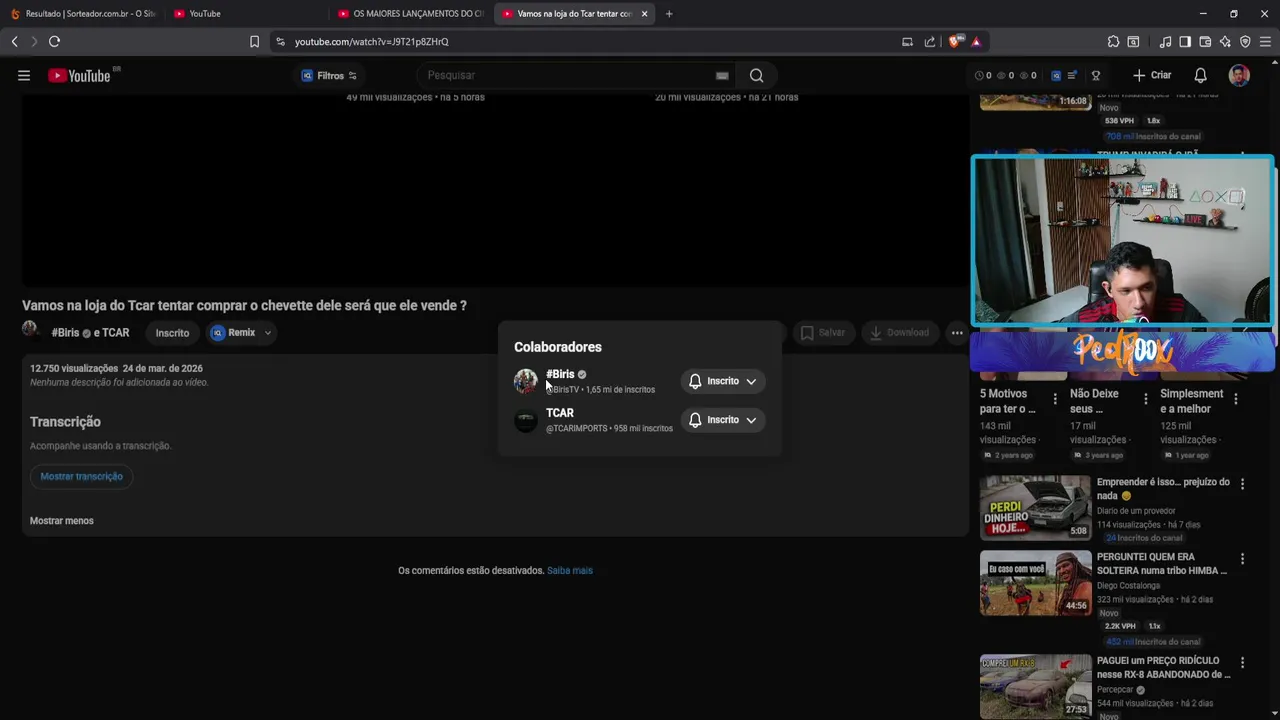
Task: Click the Brave Rewards triangle icon
Action: (976, 41)
